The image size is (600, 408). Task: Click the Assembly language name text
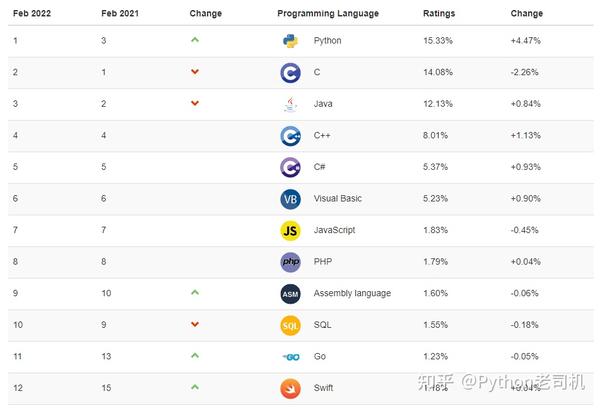[x=352, y=294]
